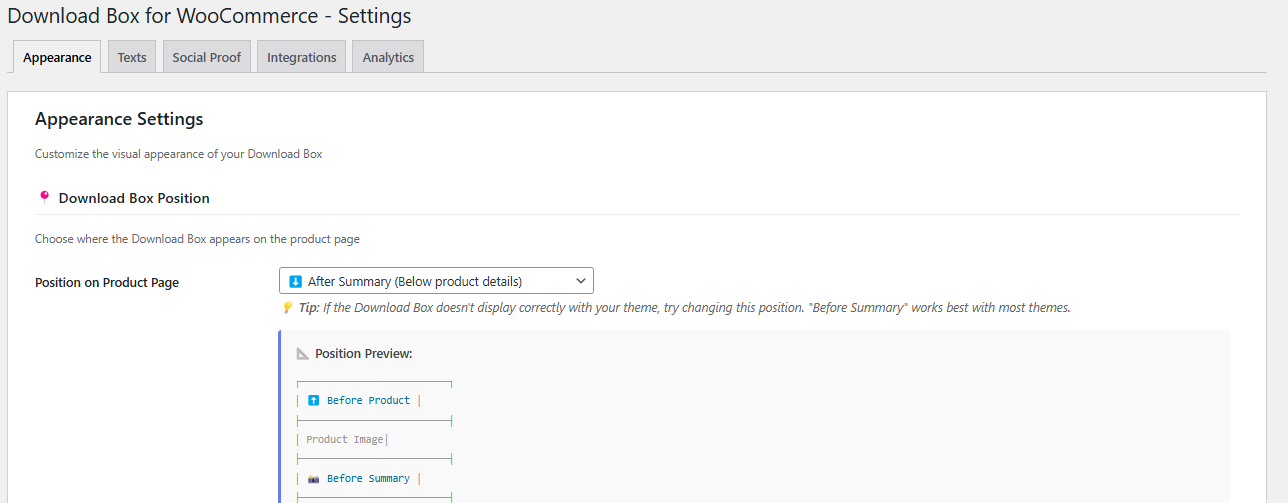Go to the Integrations tab
Image resolution: width=1288 pixels, height=503 pixels.
coord(301,57)
